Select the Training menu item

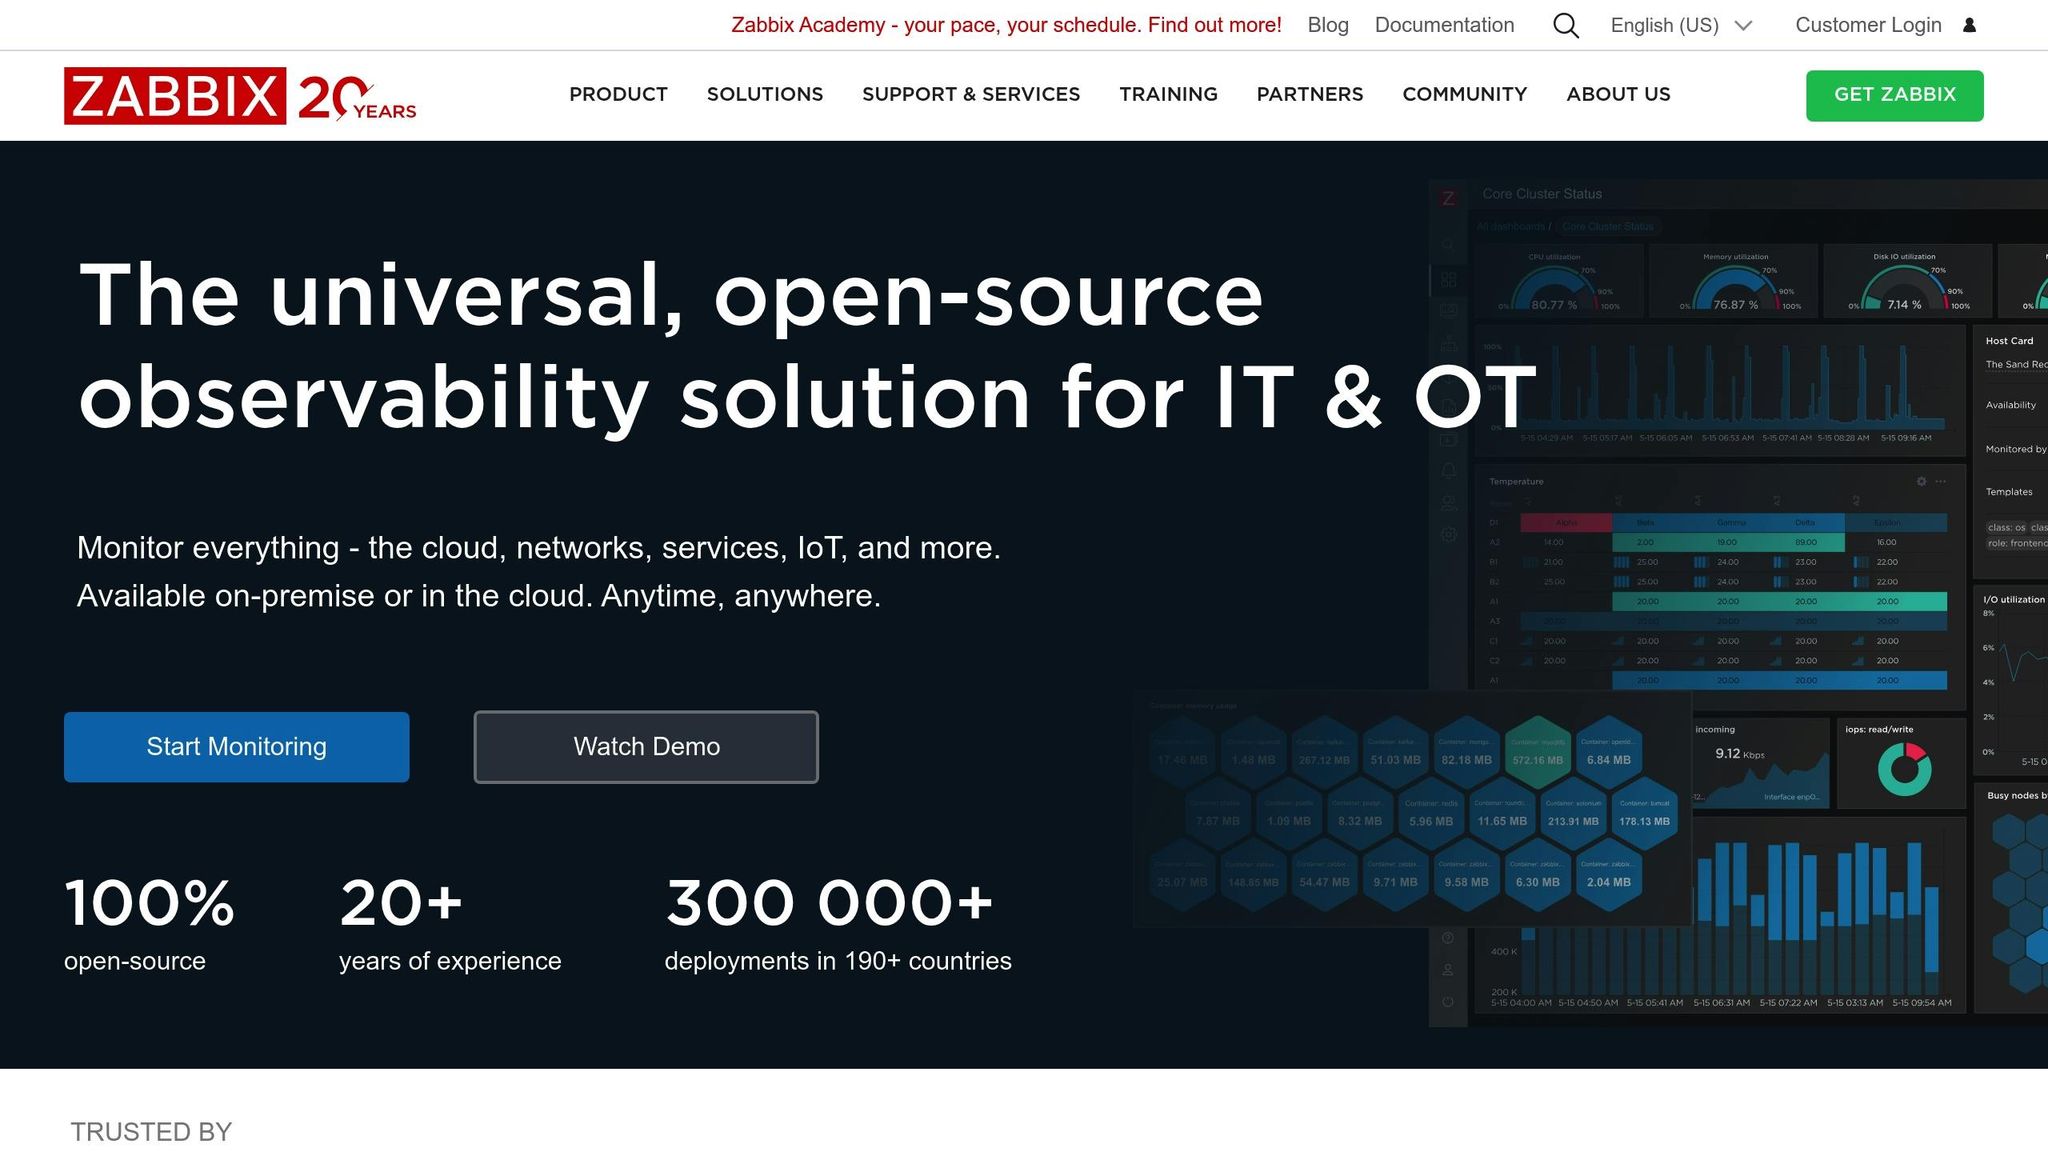click(1168, 95)
